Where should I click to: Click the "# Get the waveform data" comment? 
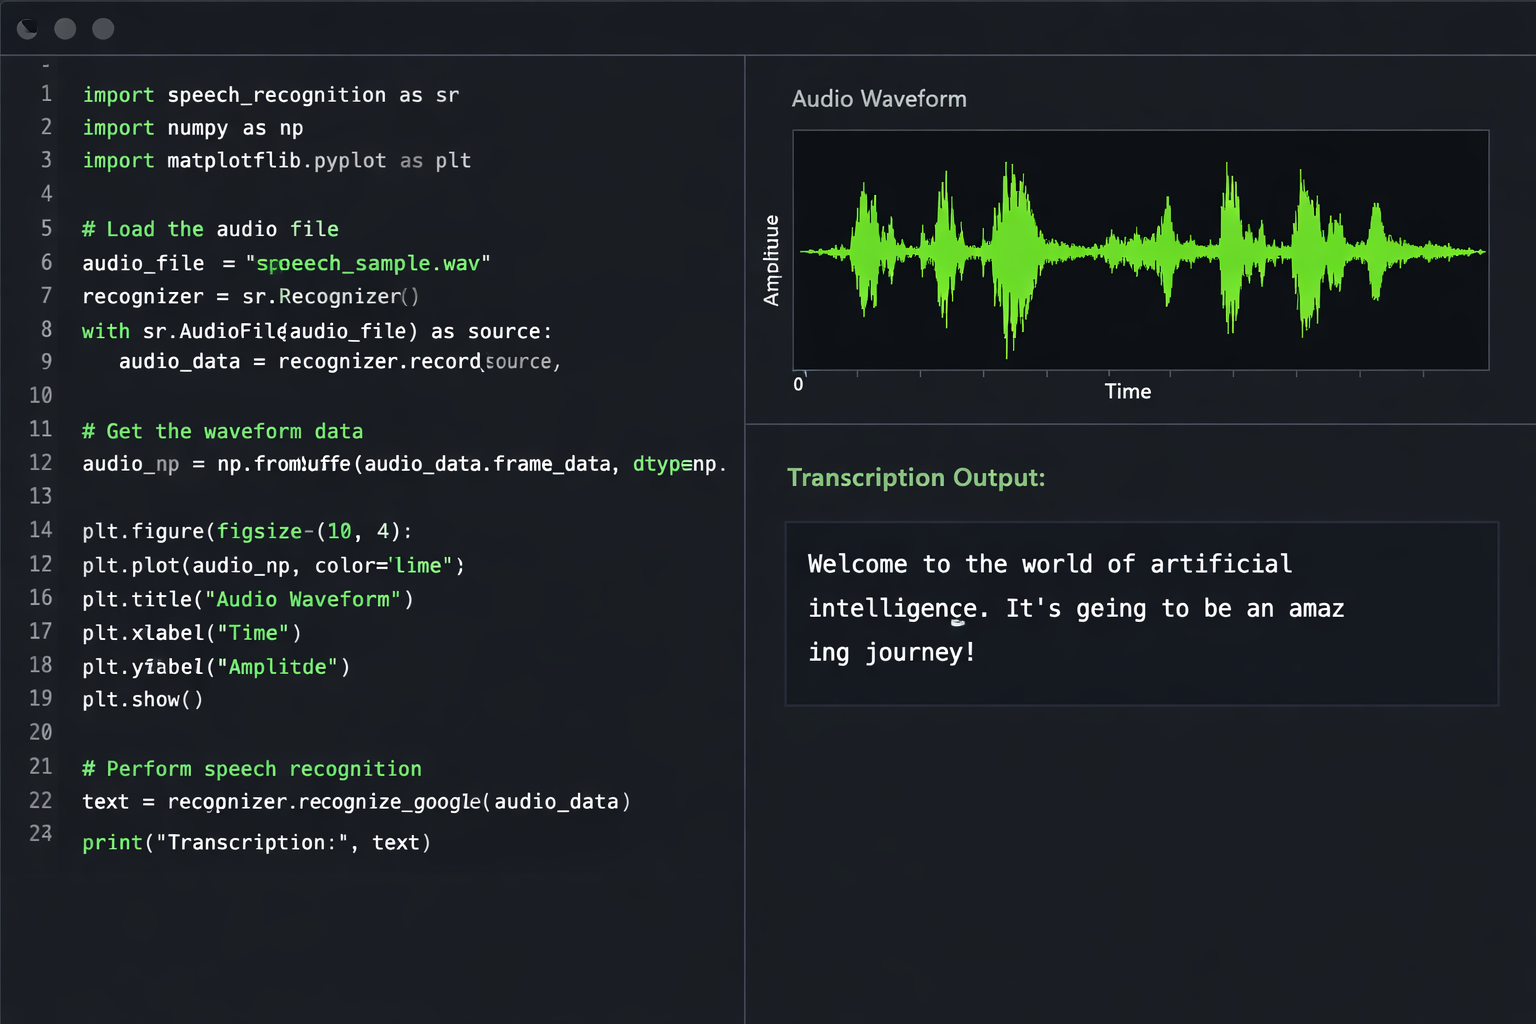click(222, 431)
